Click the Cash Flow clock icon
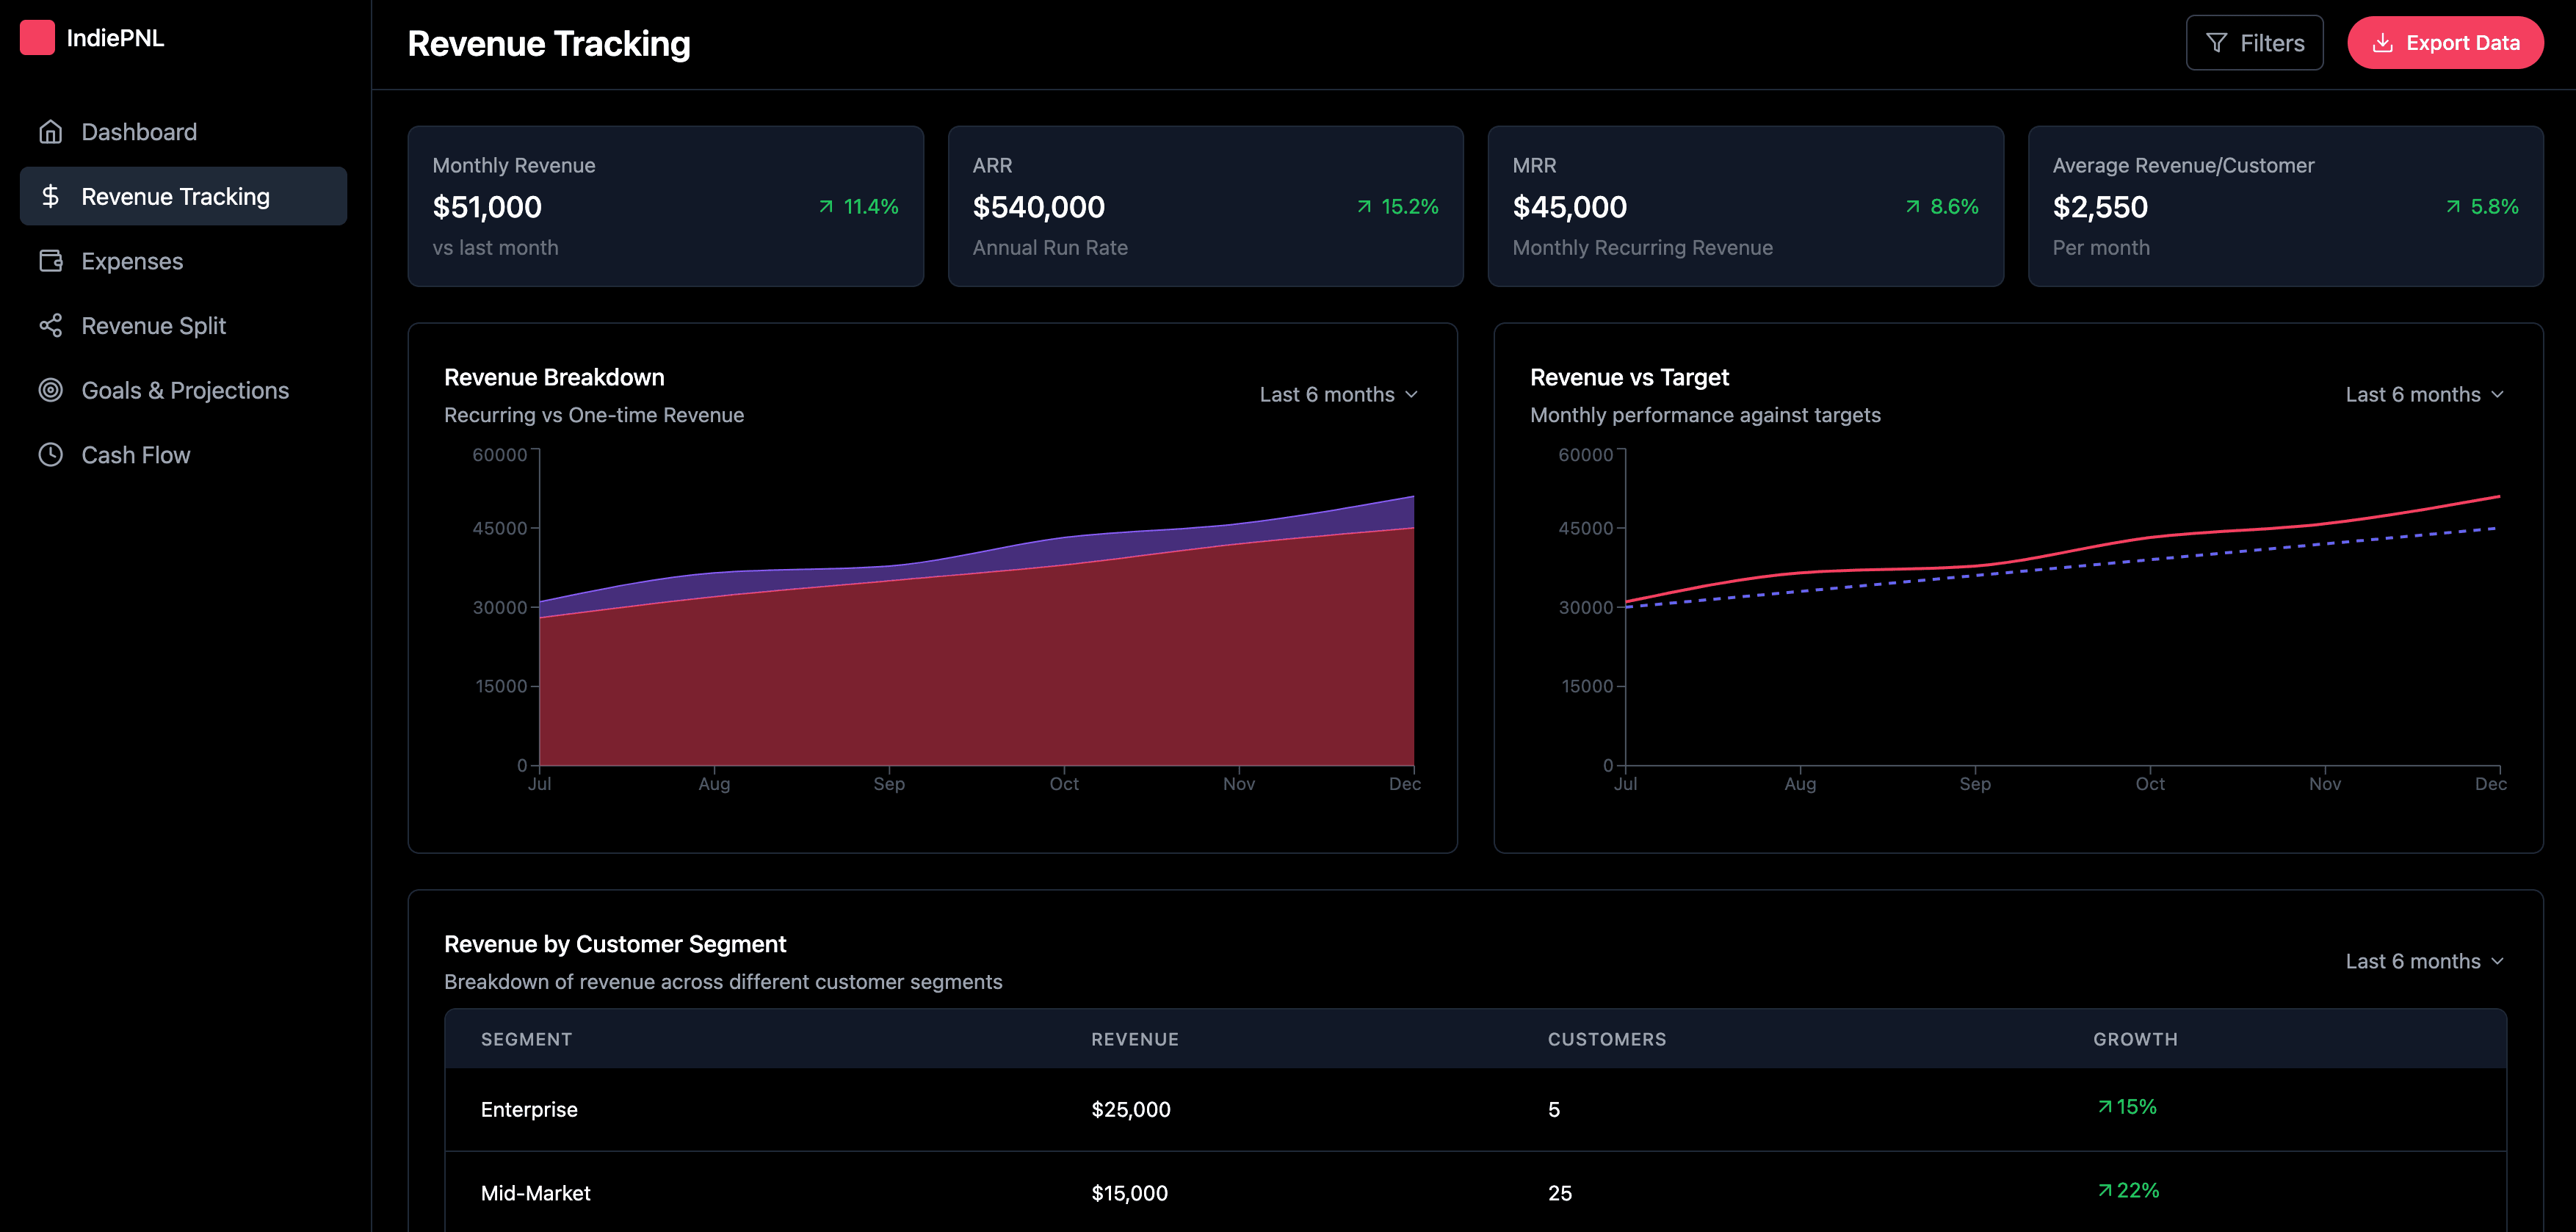Viewport: 2576px width, 1232px height. point(51,455)
